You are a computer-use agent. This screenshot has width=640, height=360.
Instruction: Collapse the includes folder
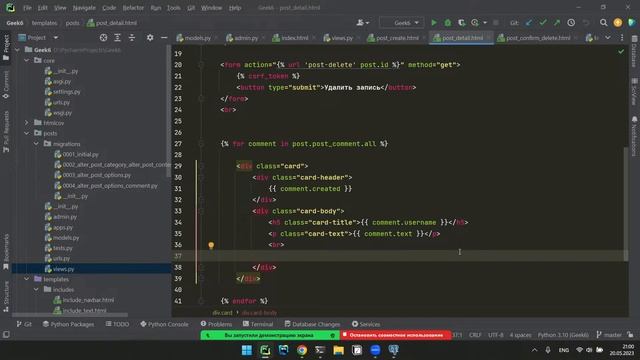tap(36, 289)
